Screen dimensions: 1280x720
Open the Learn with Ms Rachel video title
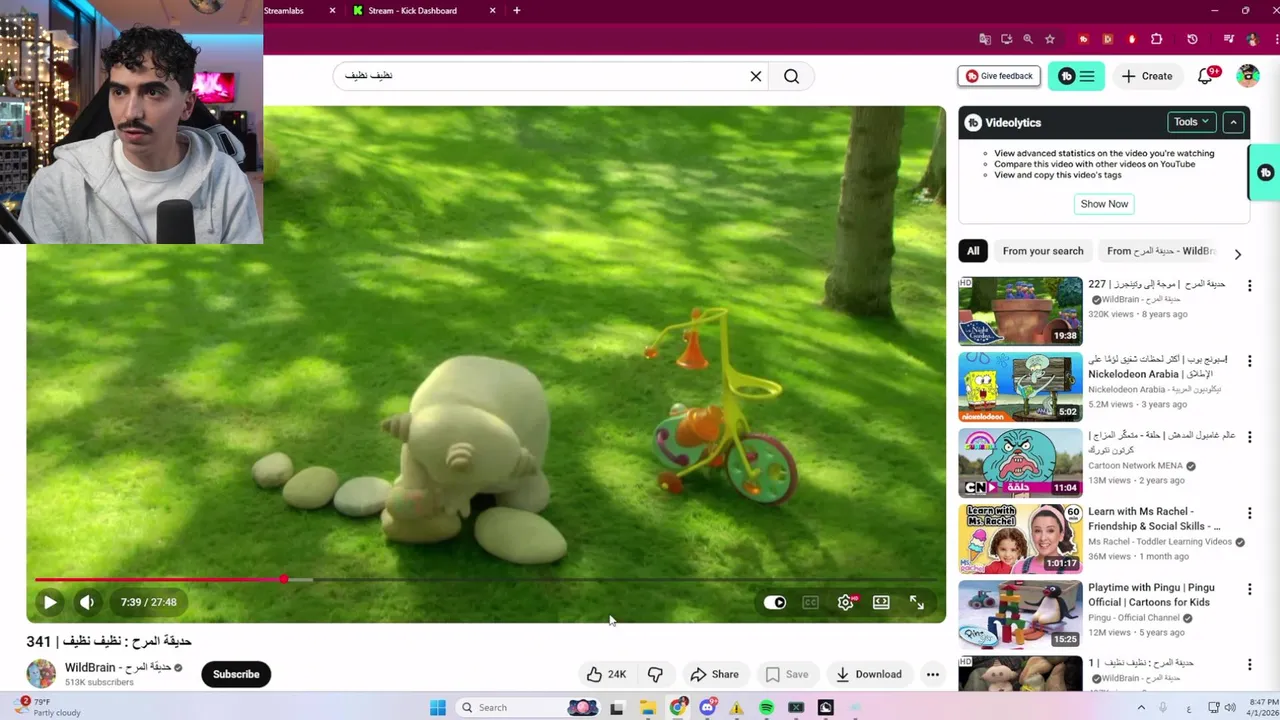point(1154,519)
